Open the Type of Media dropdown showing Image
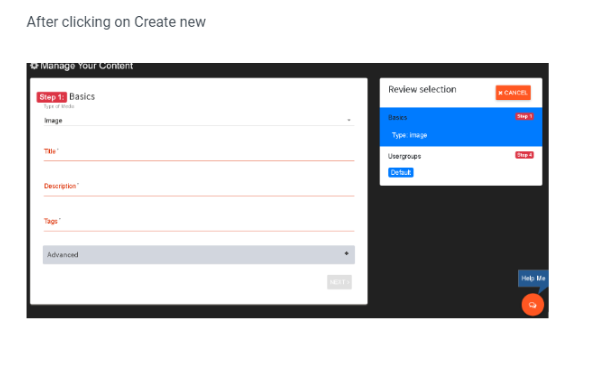 tap(199, 121)
